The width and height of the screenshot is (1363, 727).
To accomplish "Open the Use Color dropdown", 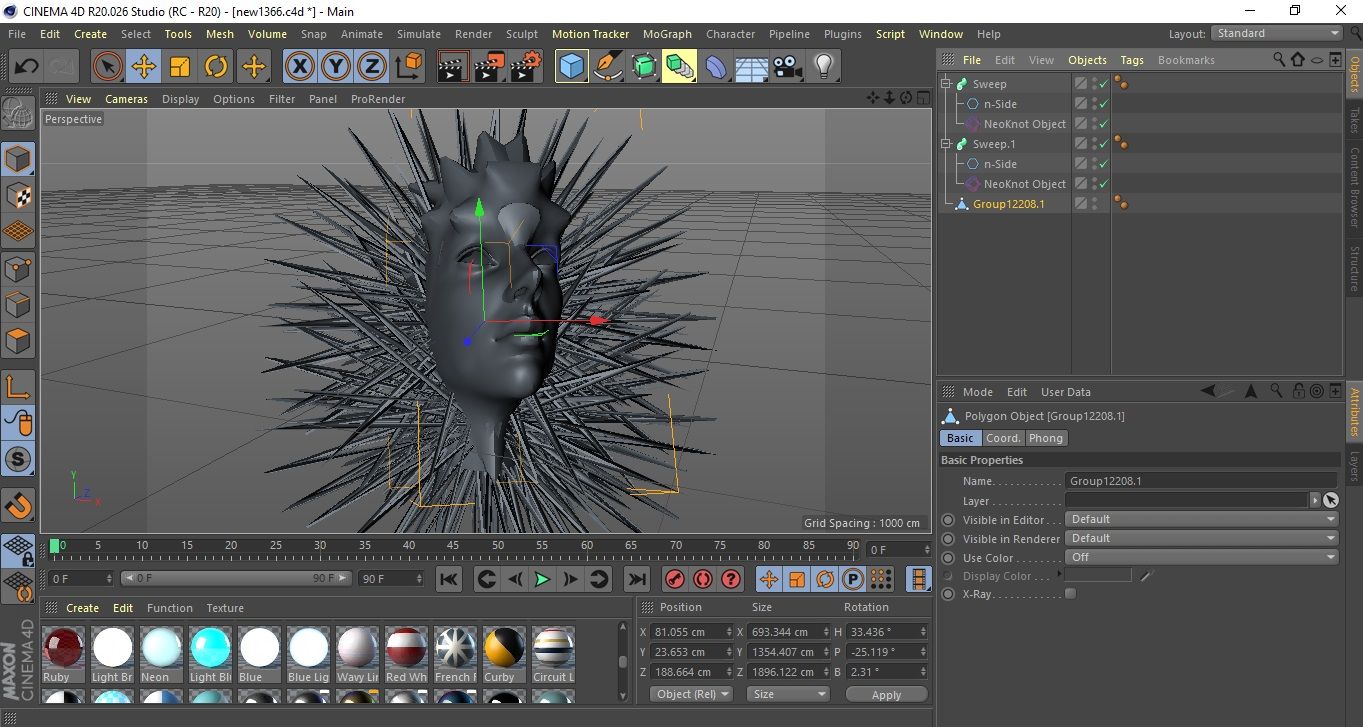I will (1202, 557).
